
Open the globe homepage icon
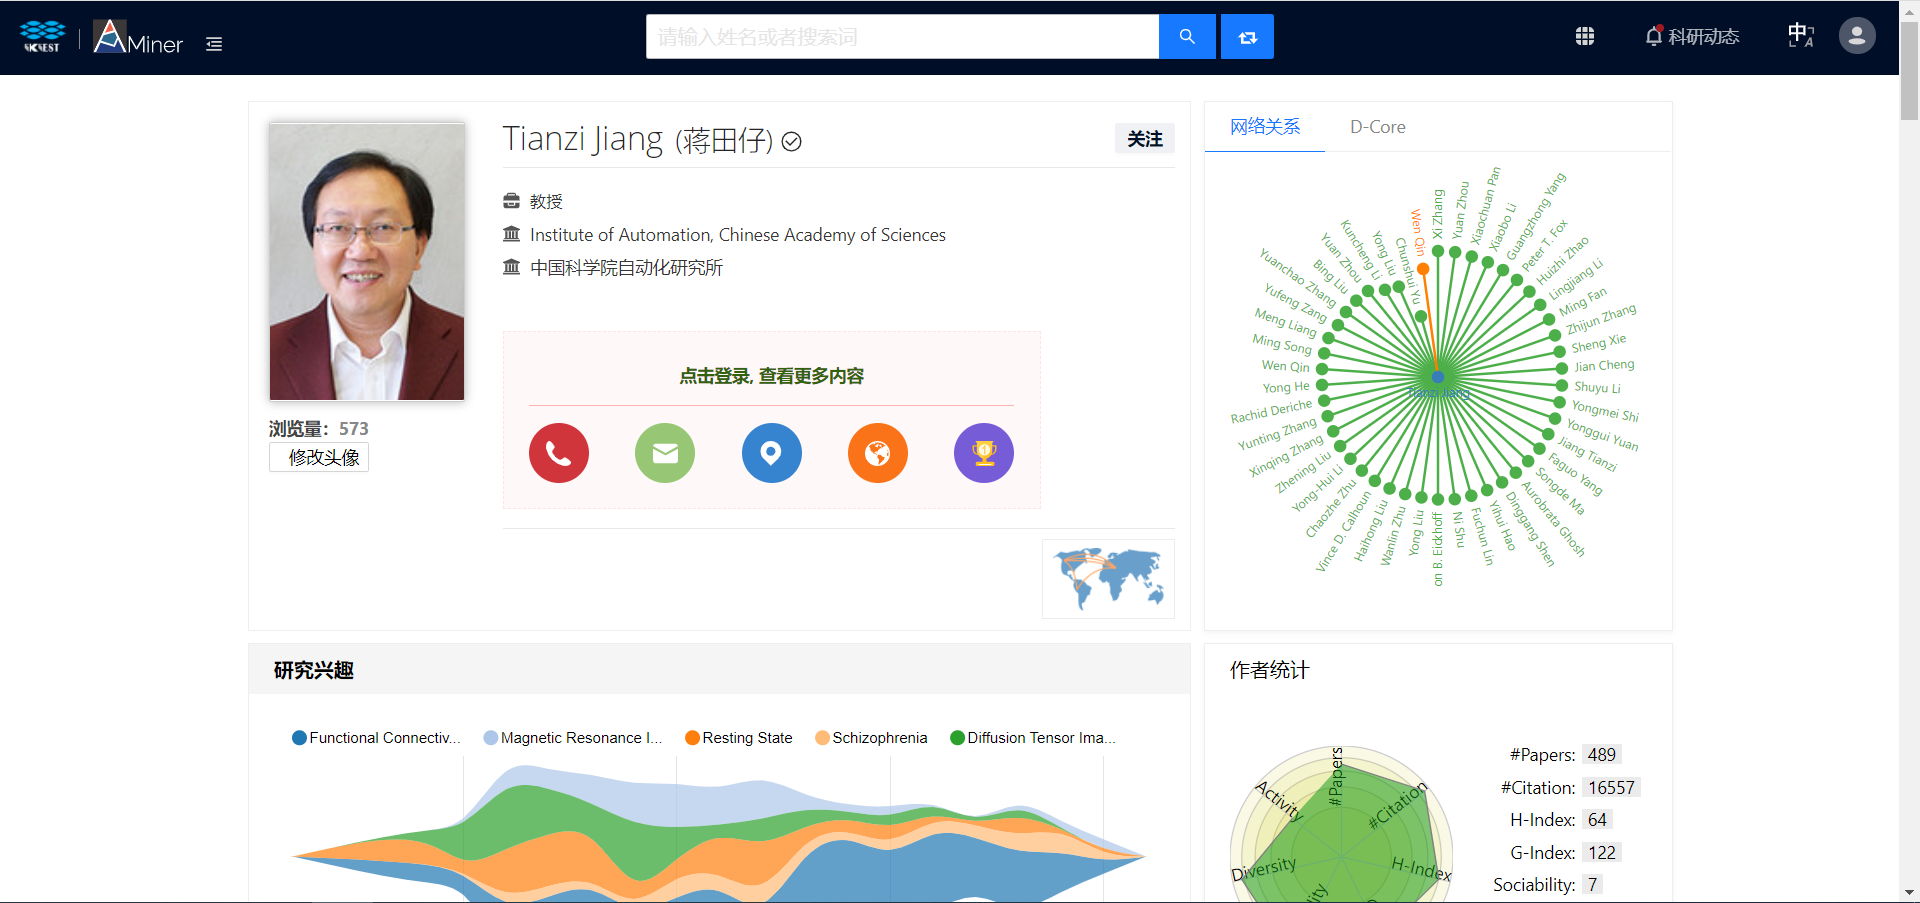point(877,453)
